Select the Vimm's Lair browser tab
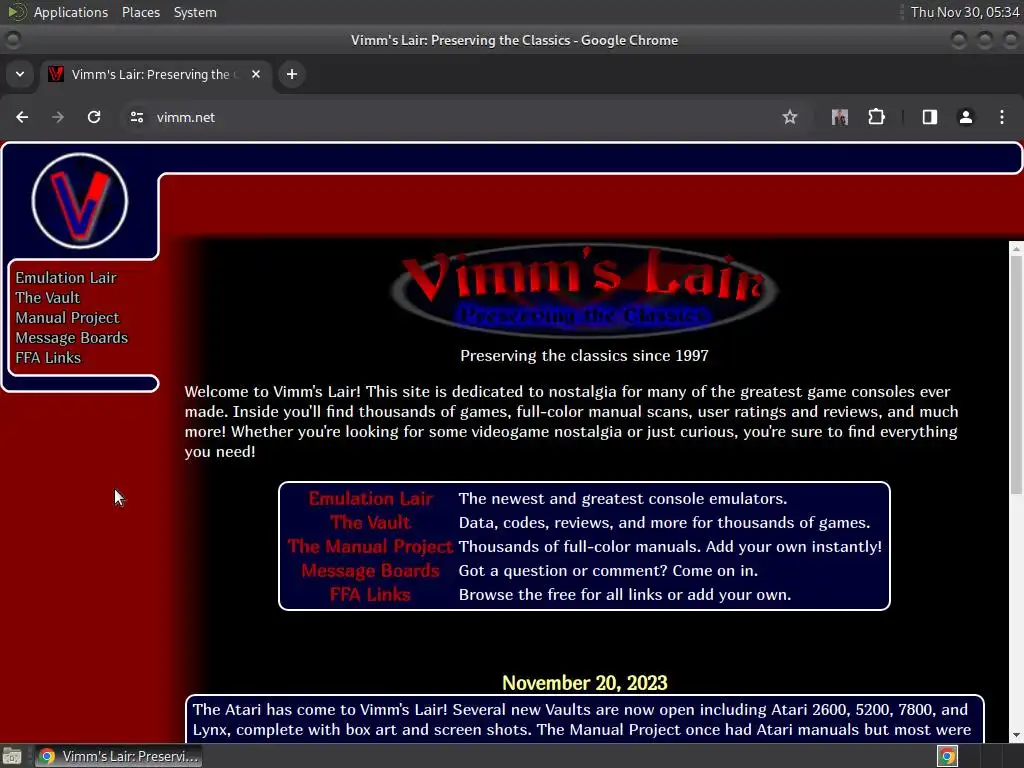 [155, 74]
